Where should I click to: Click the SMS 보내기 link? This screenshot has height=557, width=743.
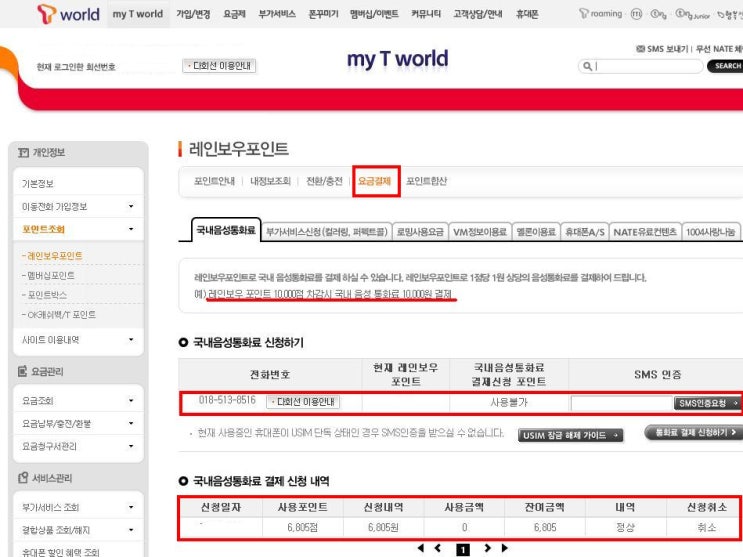coord(662,49)
